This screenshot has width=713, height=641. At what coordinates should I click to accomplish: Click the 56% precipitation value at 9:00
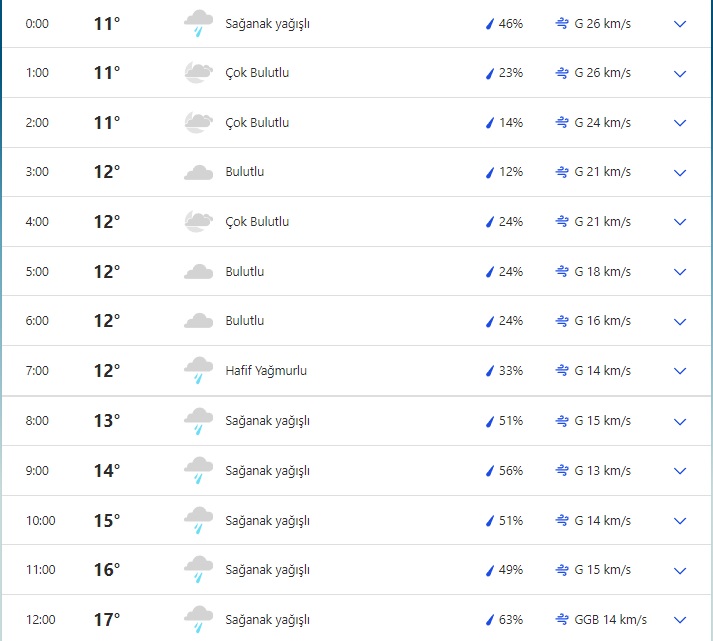[x=511, y=470]
